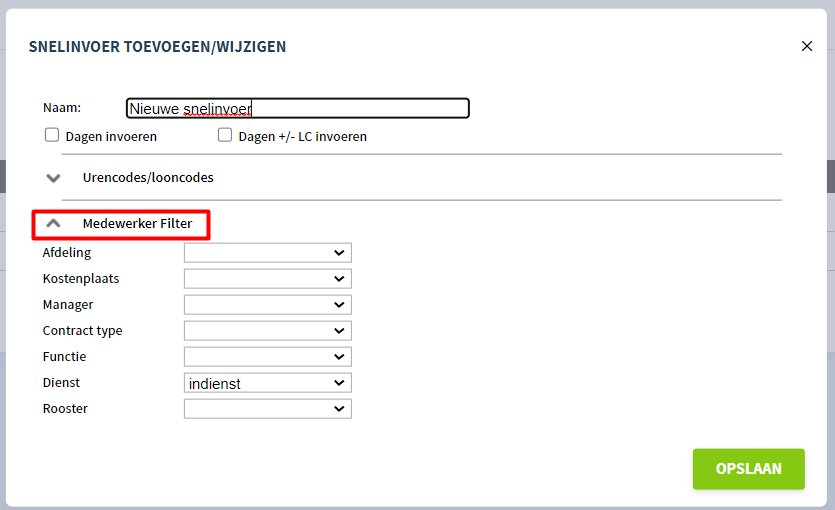Click the Naam input field
Viewport: 835px width, 510px height.
[298, 108]
